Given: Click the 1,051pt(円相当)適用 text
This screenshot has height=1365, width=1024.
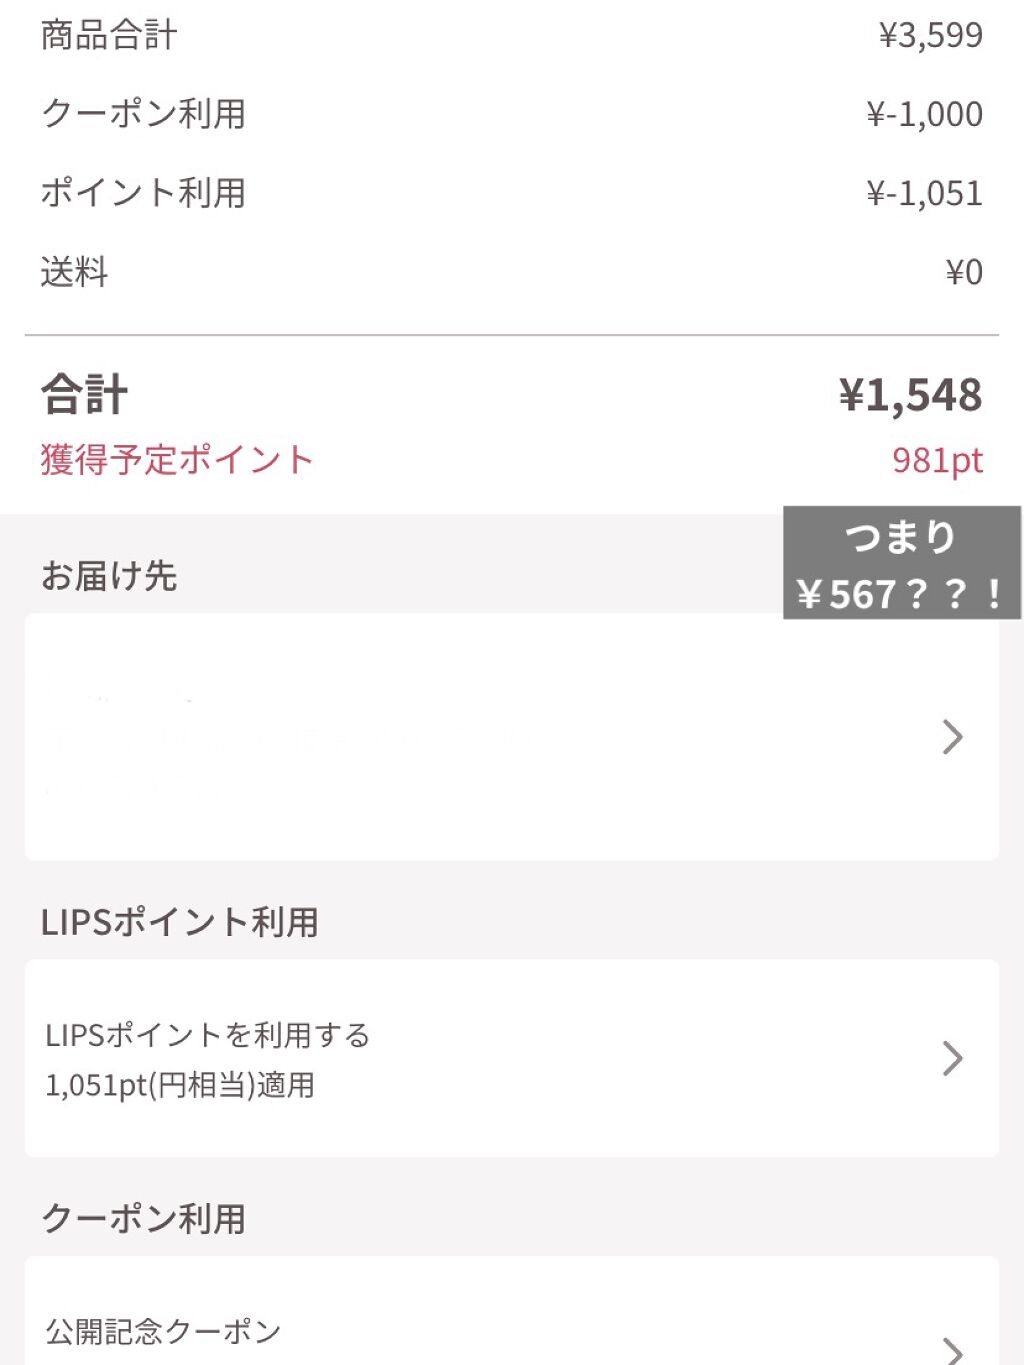Looking at the screenshot, I should click(180, 1085).
